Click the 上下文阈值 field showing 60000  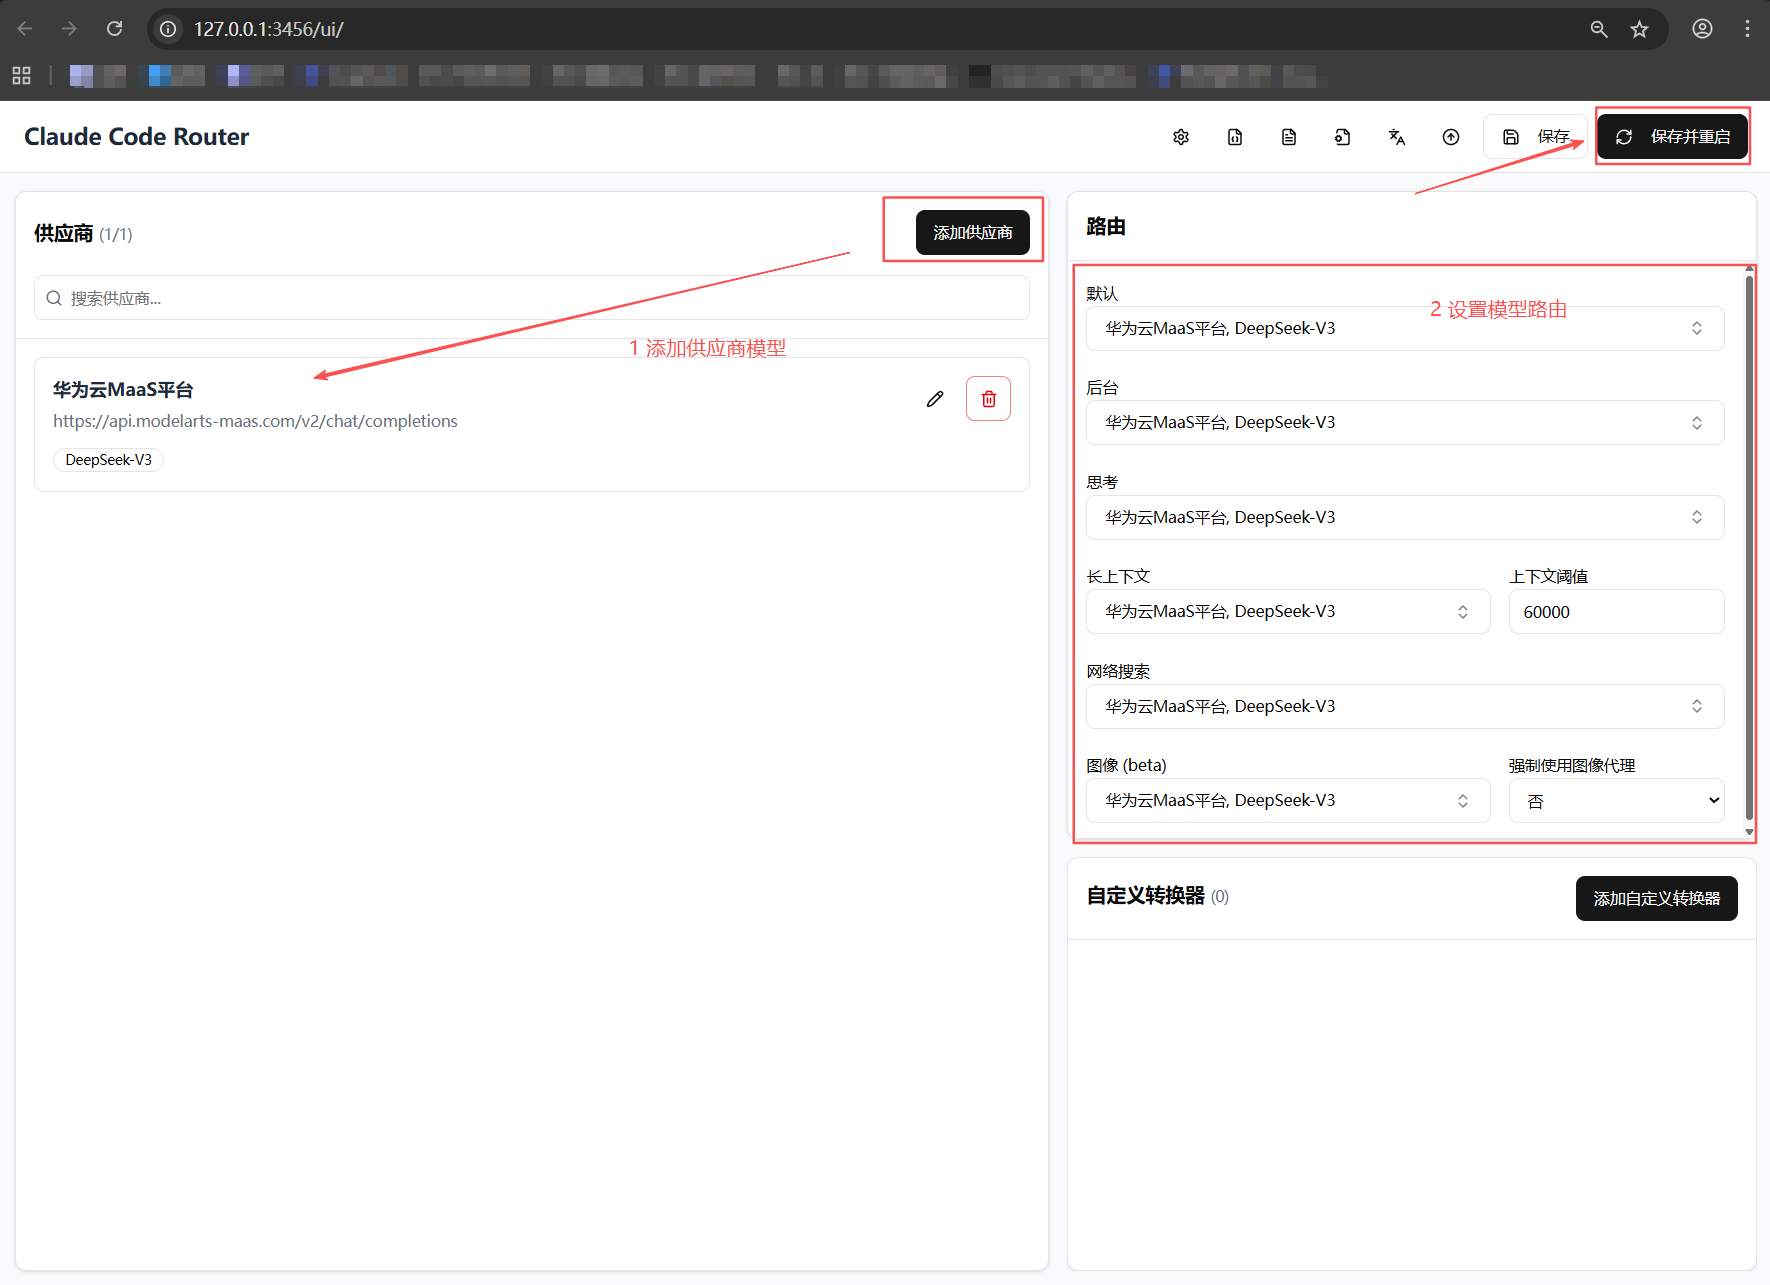[1616, 612]
